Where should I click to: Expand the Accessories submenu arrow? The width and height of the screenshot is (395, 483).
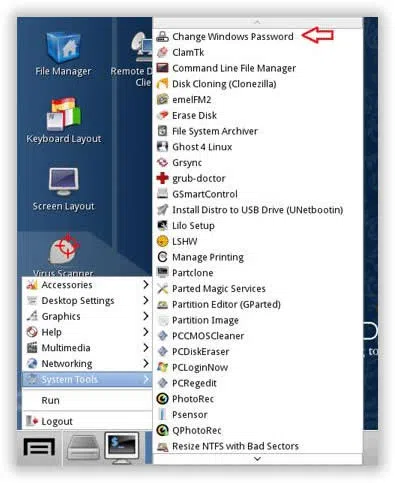pyautogui.click(x=146, y=285)
